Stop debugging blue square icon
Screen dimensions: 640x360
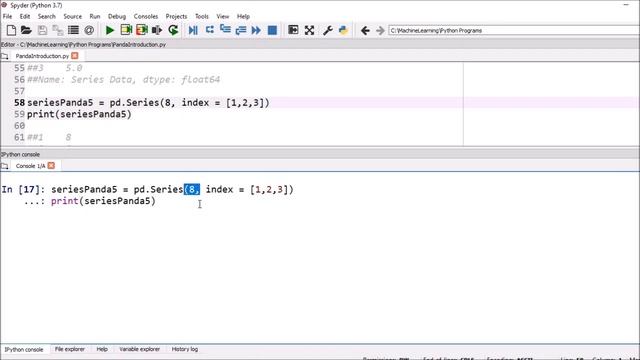click(272, 30)
